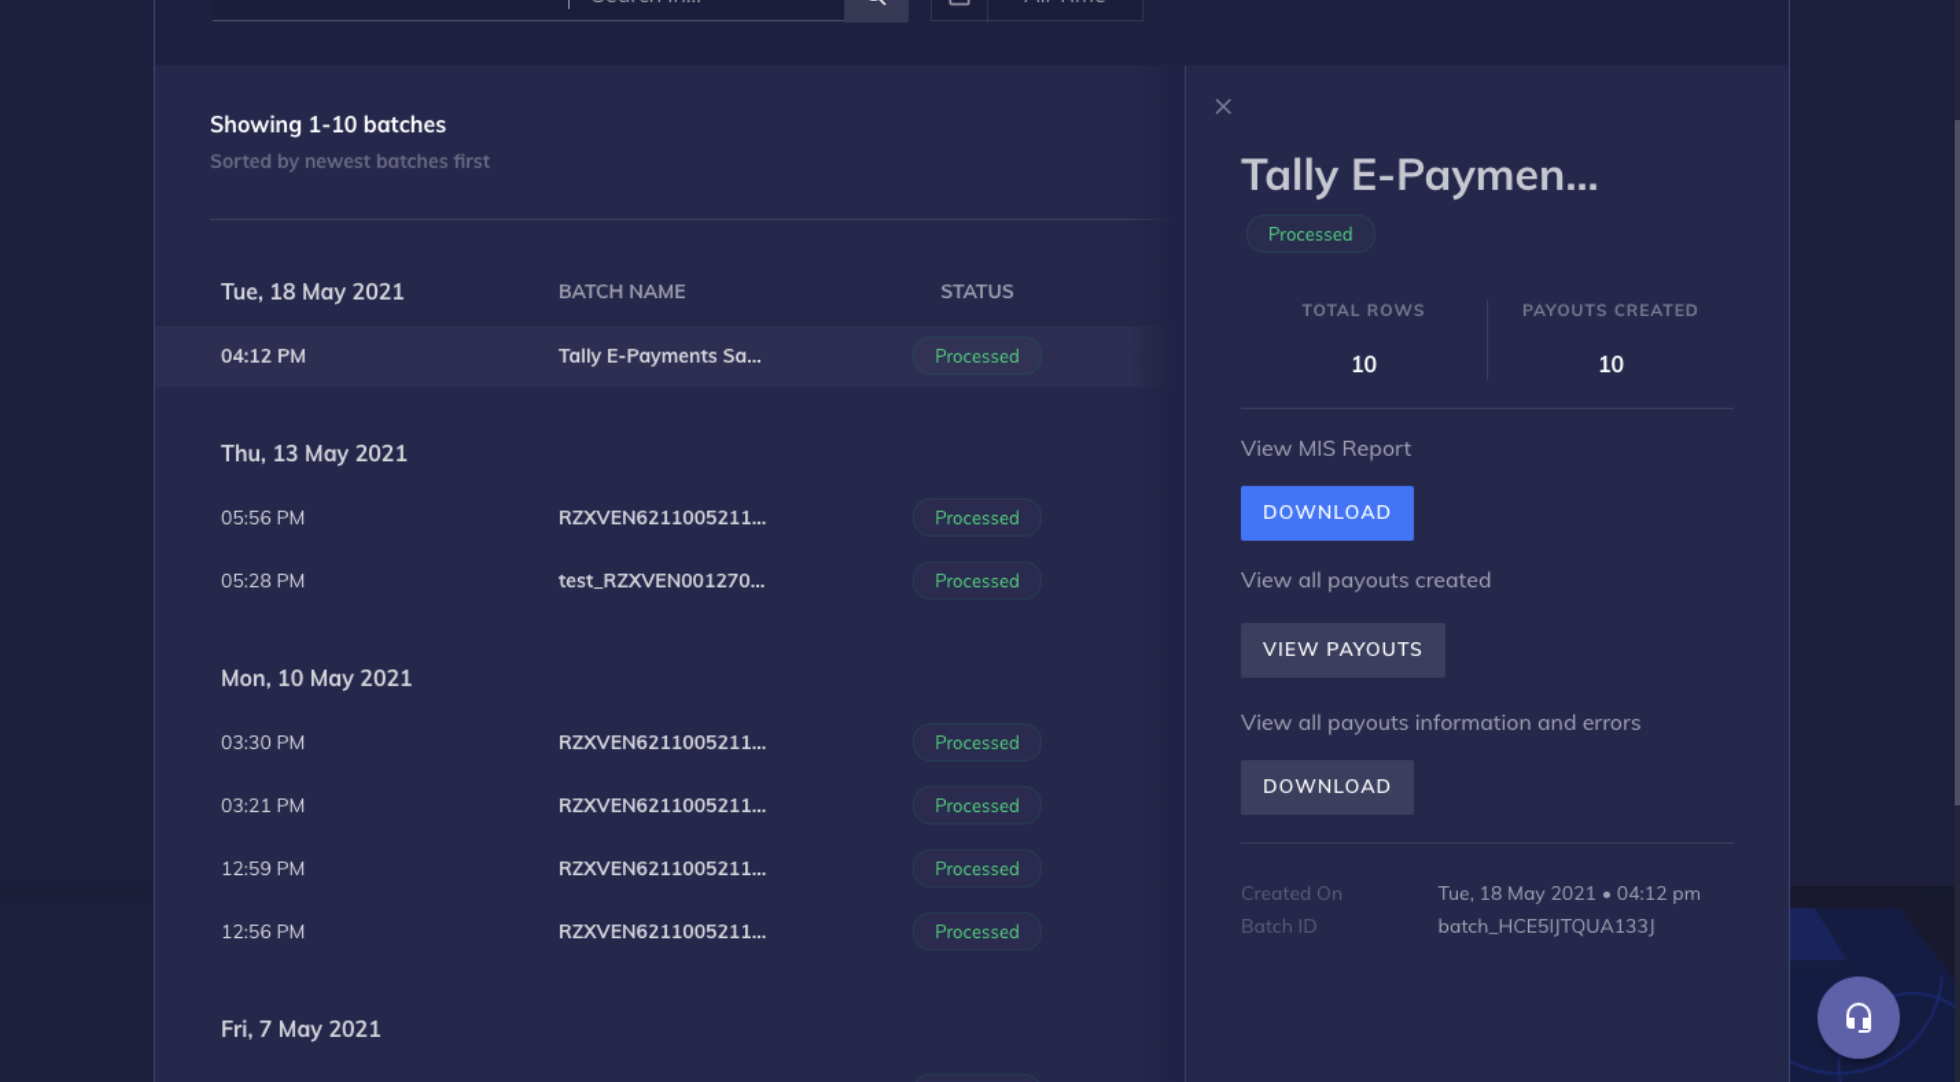1960x1082 pixels.
Task: Close the batch details panel
Action: 1223,106
